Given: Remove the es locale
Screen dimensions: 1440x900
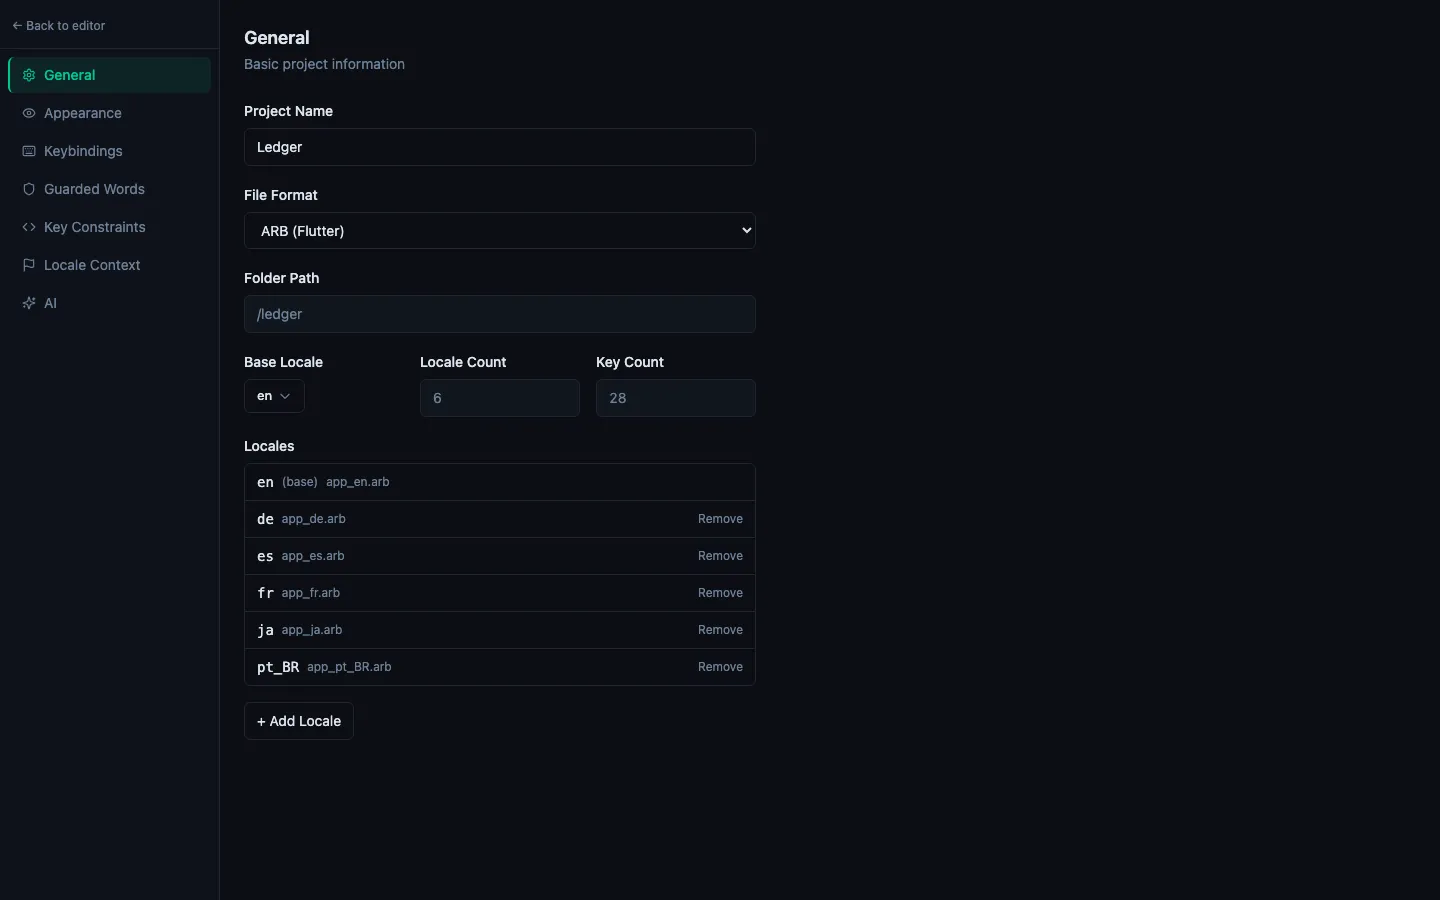Looking at the screenshot, I should 720,556.
